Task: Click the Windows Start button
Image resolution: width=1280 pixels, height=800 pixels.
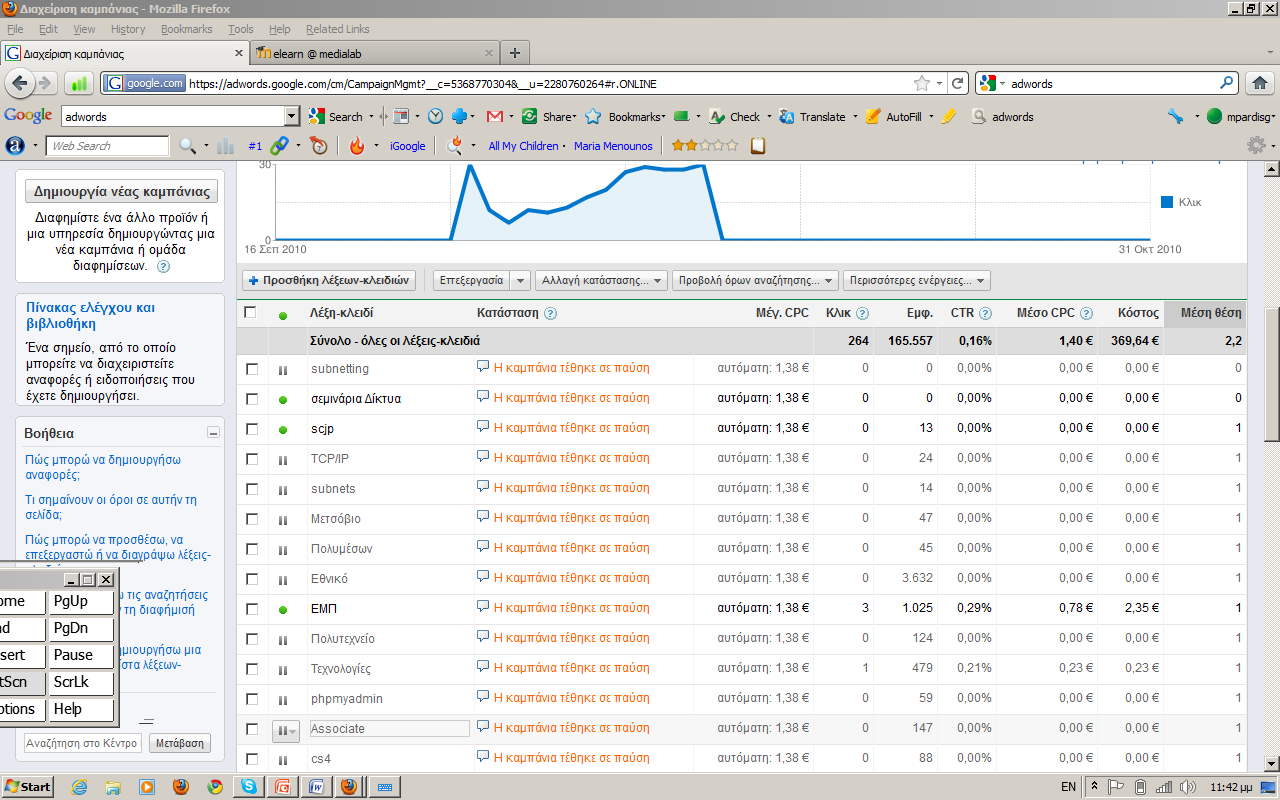Action: 27,786
